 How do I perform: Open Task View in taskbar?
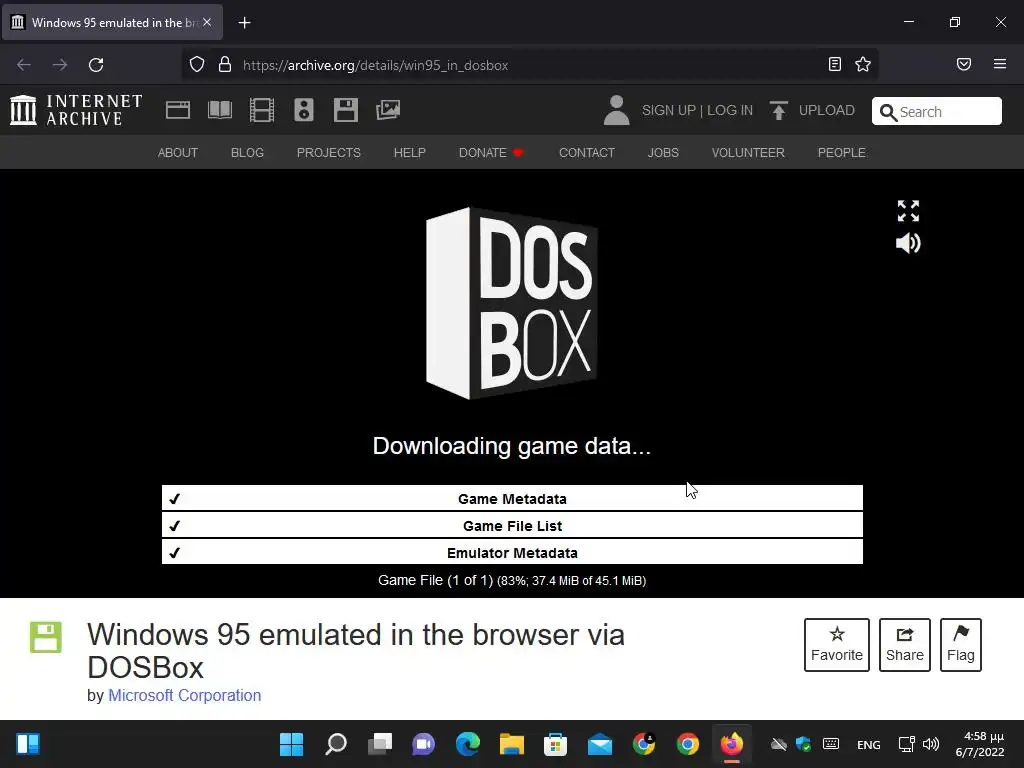click(x=379, y=744)
